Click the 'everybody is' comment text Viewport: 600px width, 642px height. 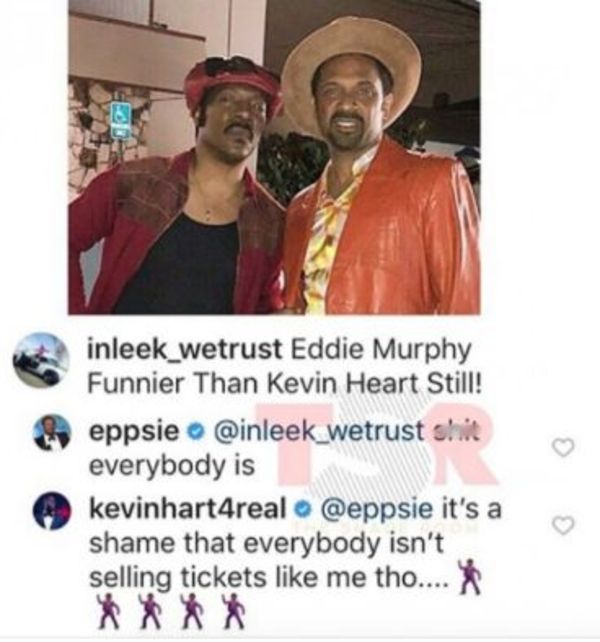click(172, 466)
